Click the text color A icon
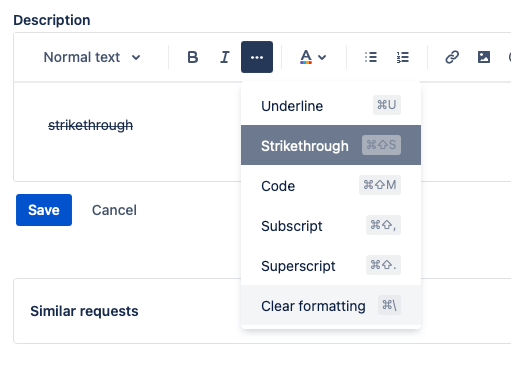The height and width of the screenshot is (365, 511). [x=306, y=57]
